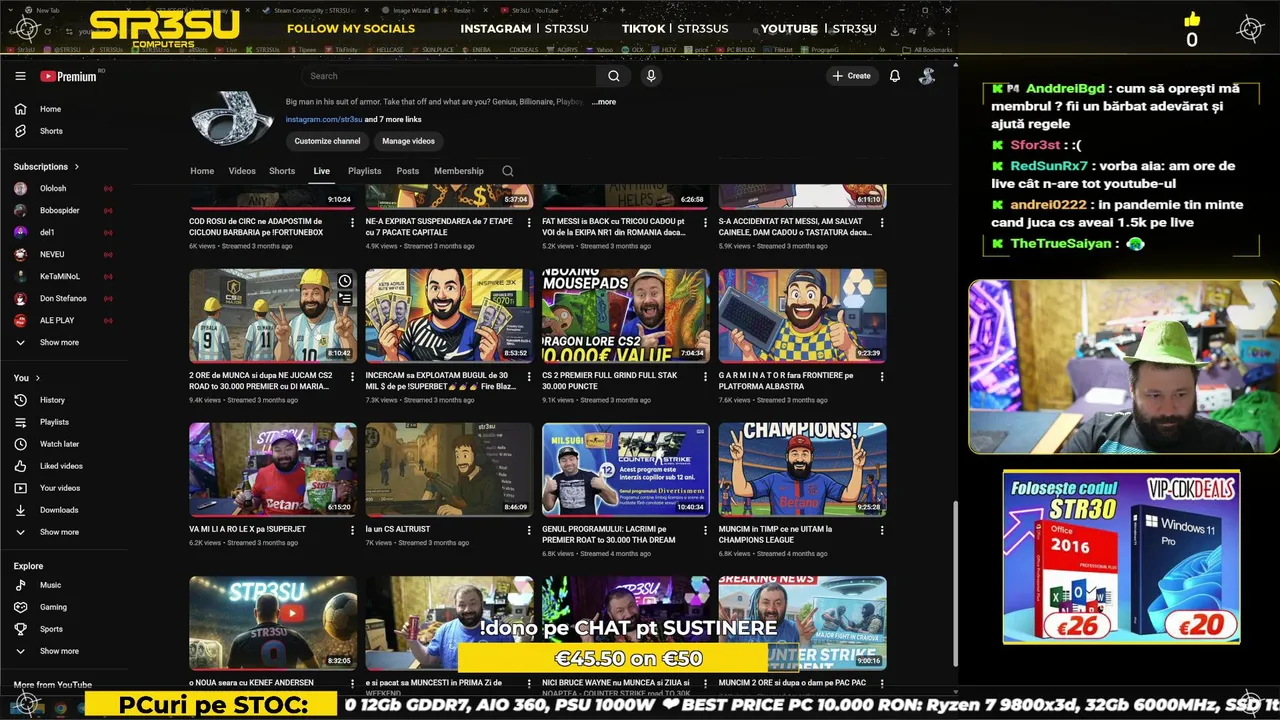
Task: Click the YouTube Premium logo
Action: click(x=68, y=76)
